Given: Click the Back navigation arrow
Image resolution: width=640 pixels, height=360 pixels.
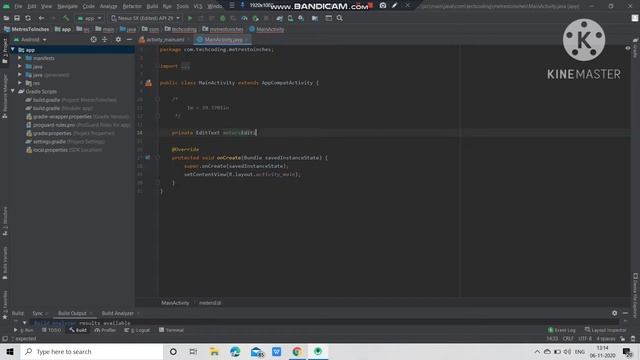Looking at the screenshot, I should point(41,18).
